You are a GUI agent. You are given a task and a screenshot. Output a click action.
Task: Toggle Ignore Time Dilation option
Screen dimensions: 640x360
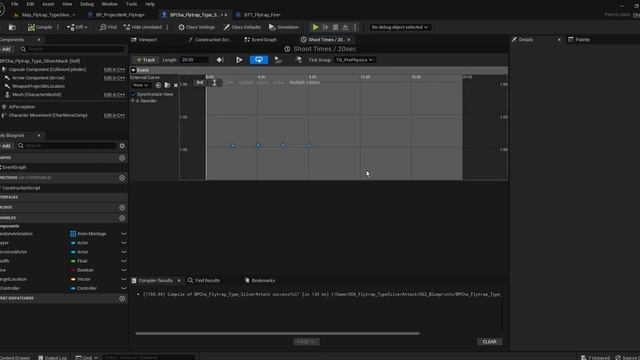click(x=298, y=60)
